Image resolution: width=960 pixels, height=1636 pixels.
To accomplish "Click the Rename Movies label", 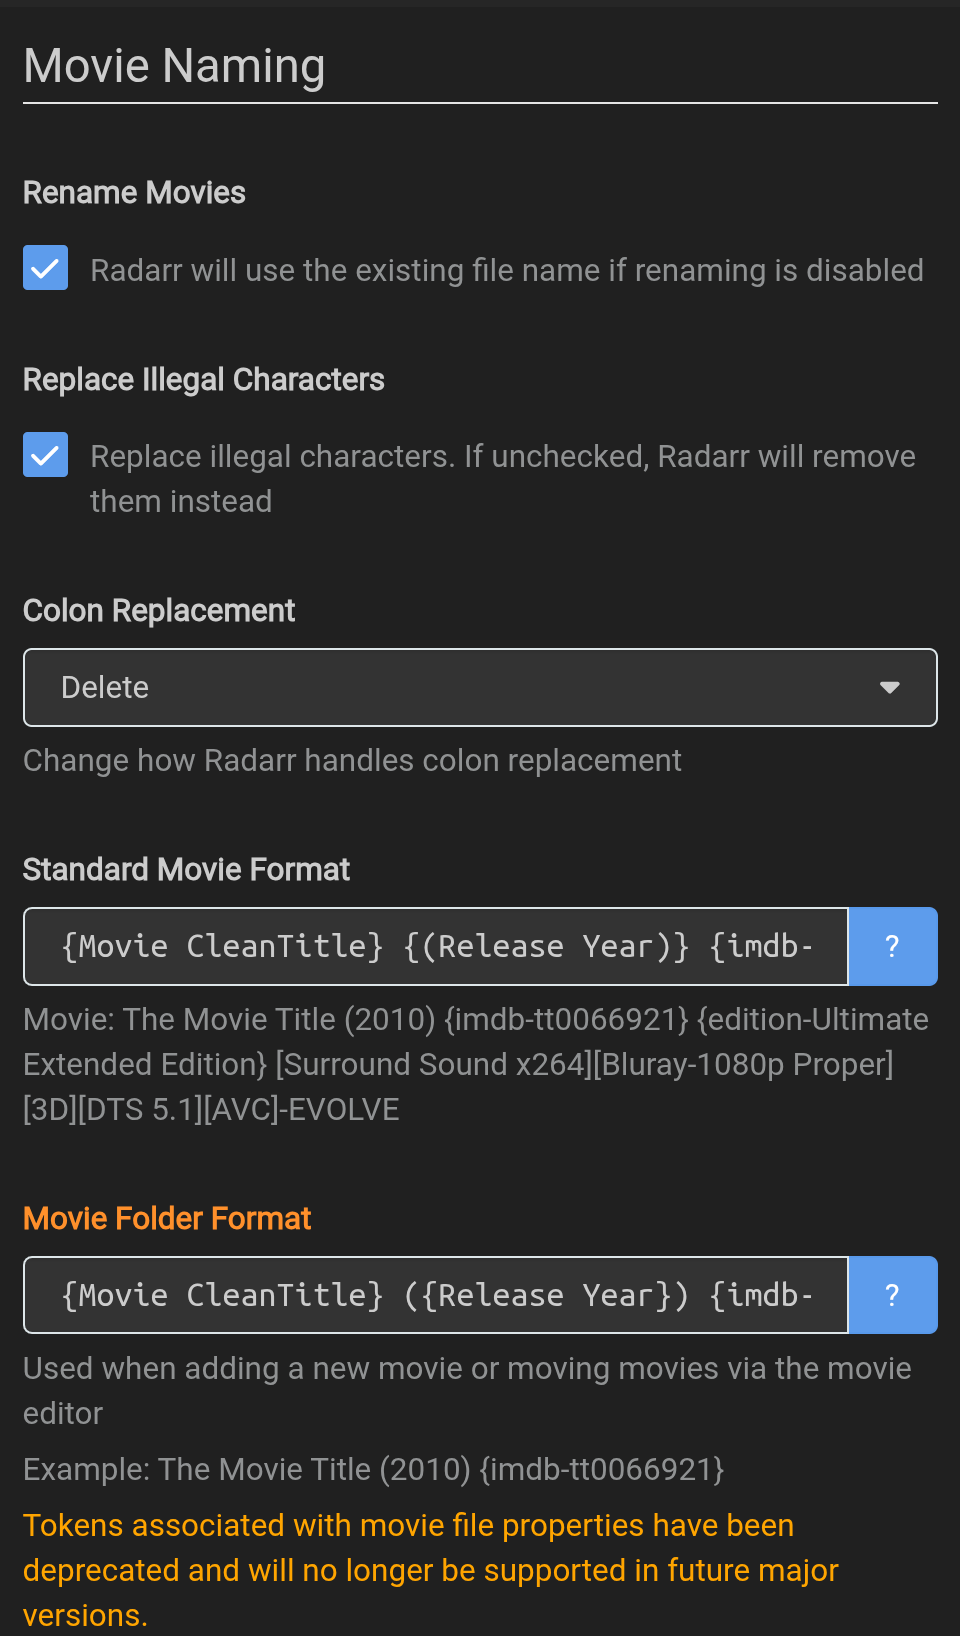I will click(134, 192).
